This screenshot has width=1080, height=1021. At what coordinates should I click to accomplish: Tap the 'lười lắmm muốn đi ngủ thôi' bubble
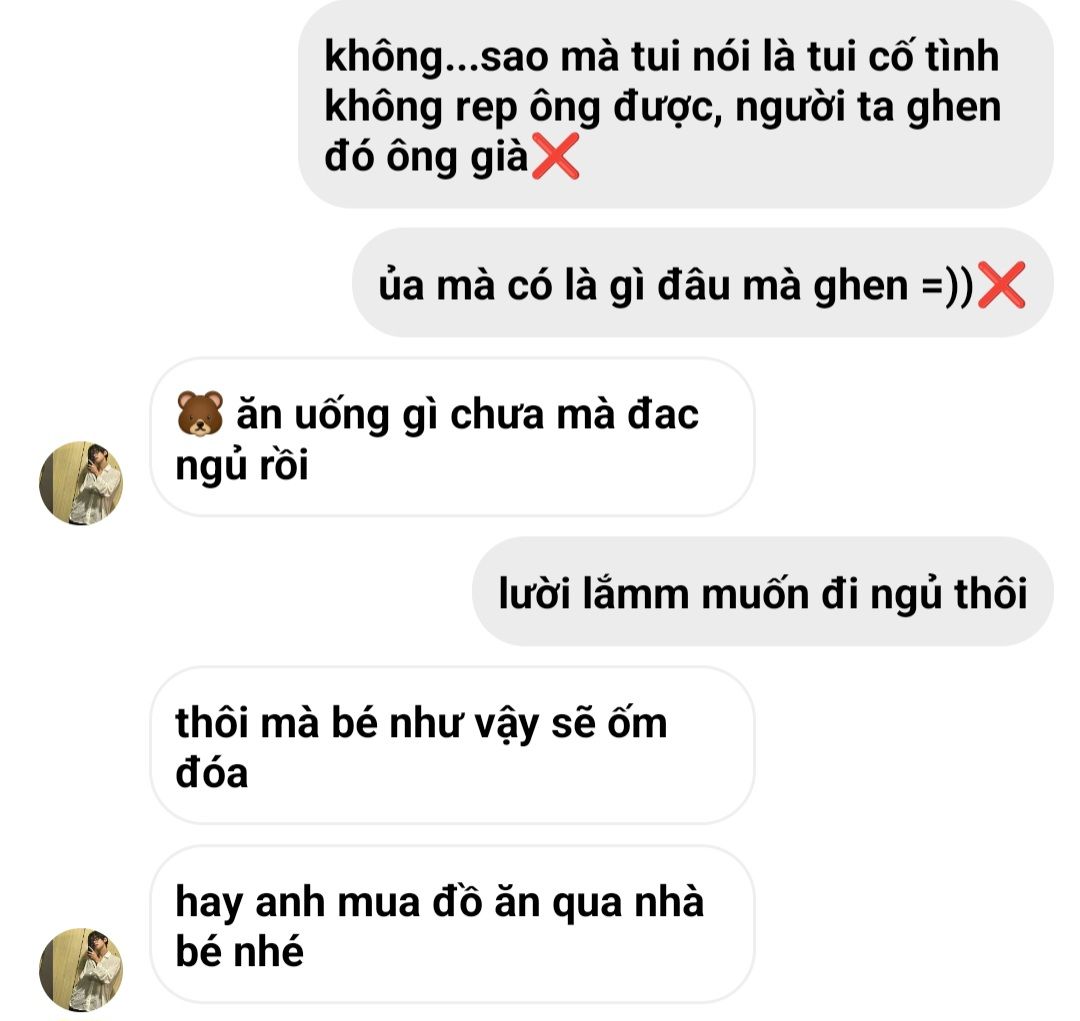(762, 592)
